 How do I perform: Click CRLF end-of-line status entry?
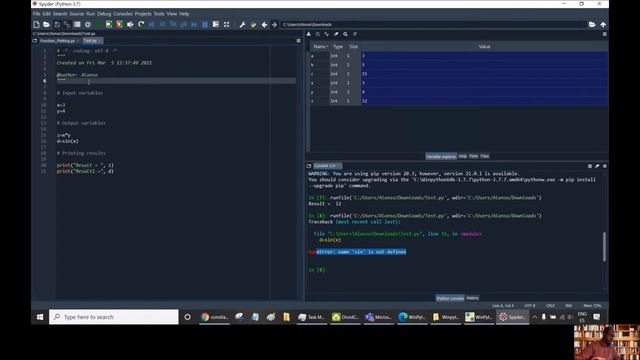click(x=550, y=306)
